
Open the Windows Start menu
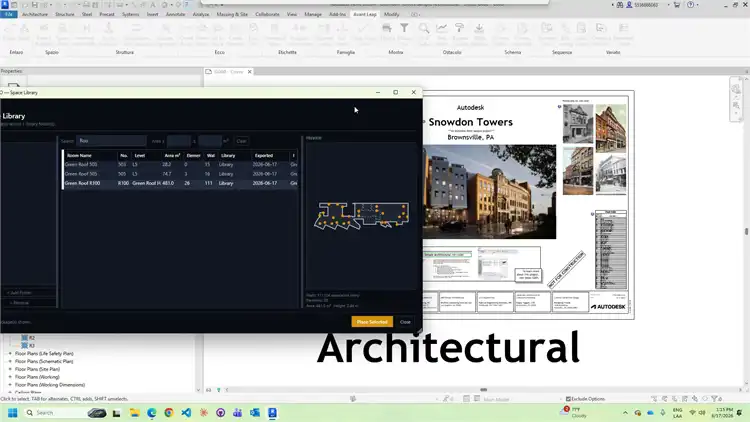pyautogui.click(x=13, y=412)
